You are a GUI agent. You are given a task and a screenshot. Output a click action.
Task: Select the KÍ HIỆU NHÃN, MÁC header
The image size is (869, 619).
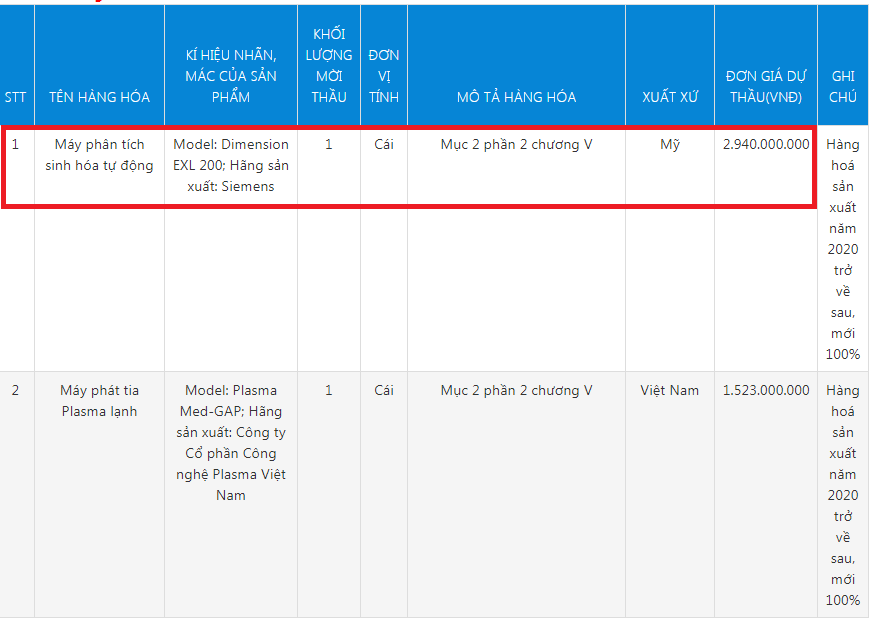[x=231, y=76]
